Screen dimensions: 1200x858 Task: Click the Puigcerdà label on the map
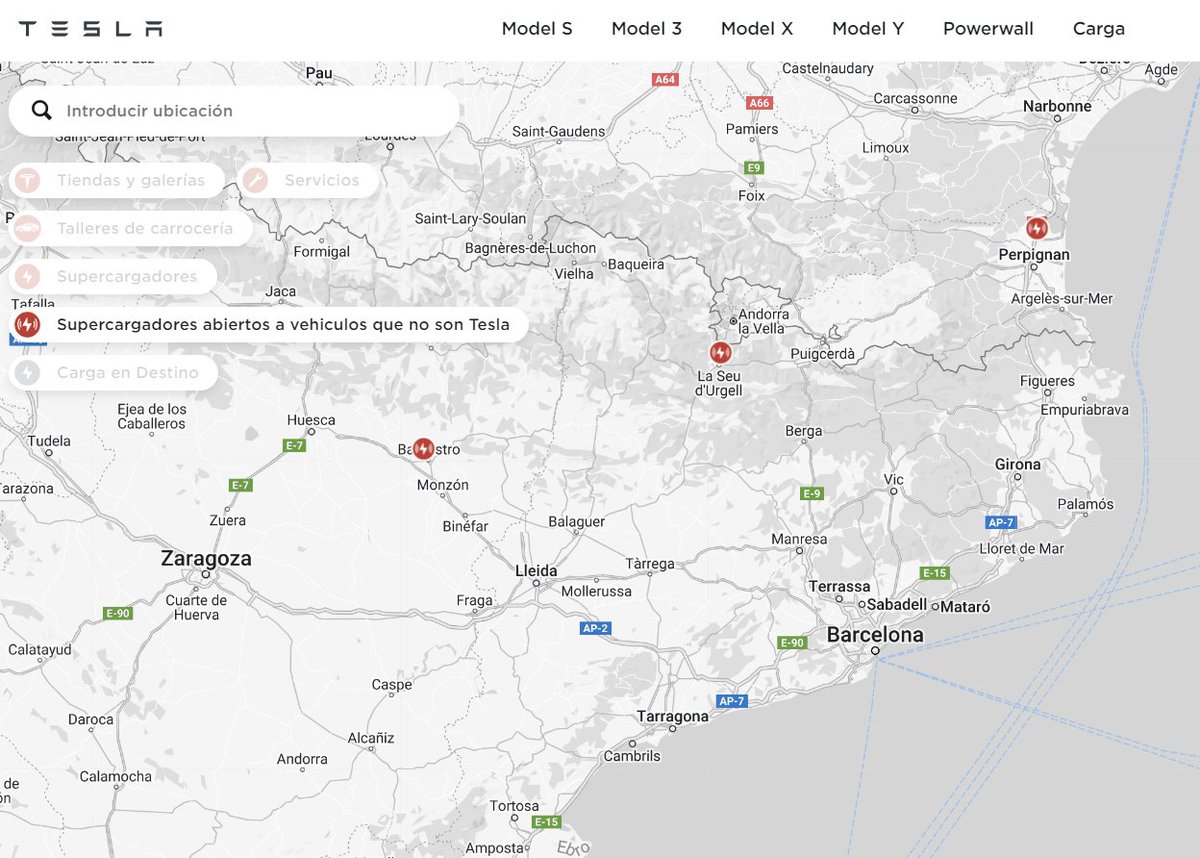(x=824, y=353)
